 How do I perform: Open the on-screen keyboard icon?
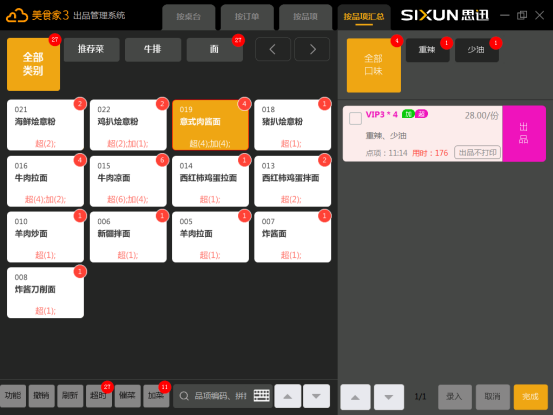pos(261,396)
